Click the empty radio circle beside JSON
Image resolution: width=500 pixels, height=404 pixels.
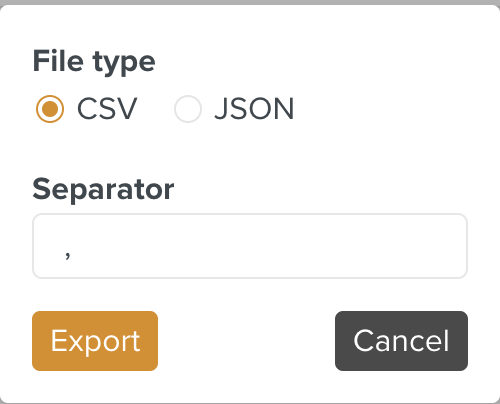(188, 109)
